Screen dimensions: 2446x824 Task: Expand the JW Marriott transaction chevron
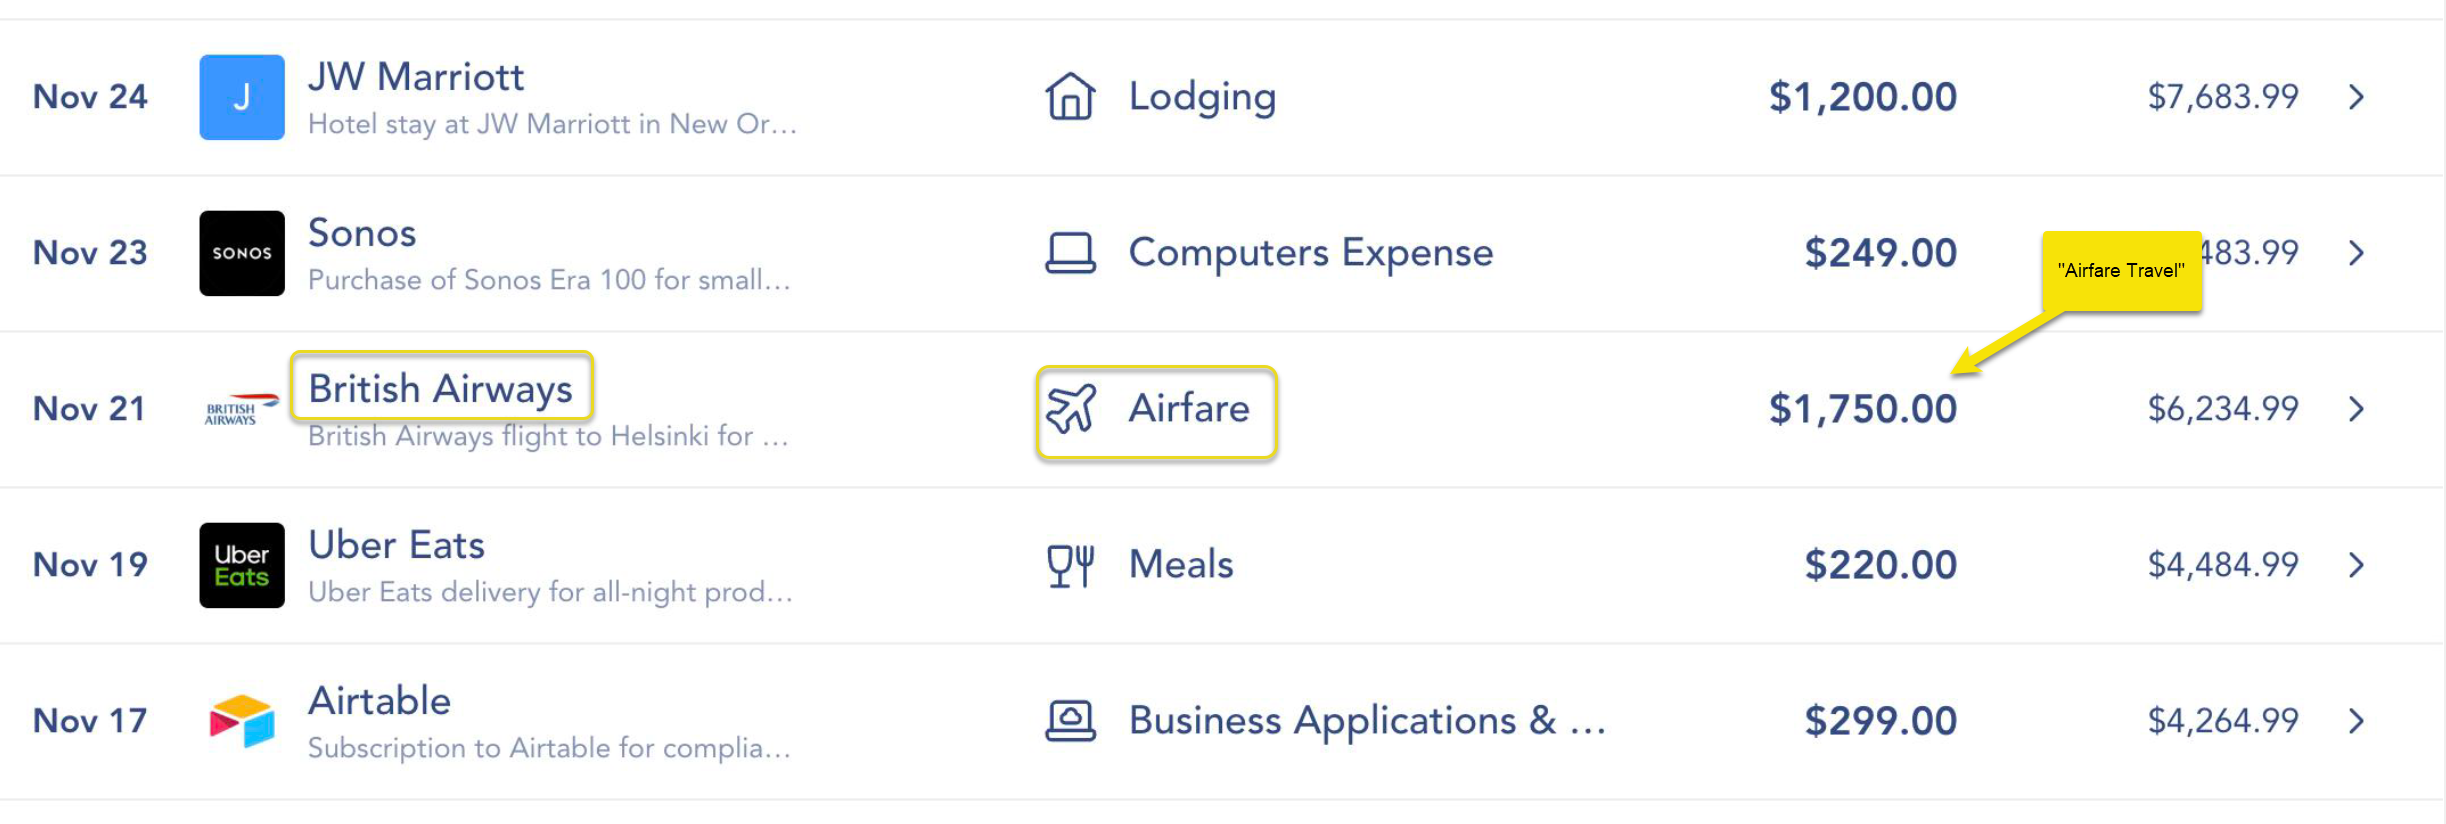(2356, 97)
